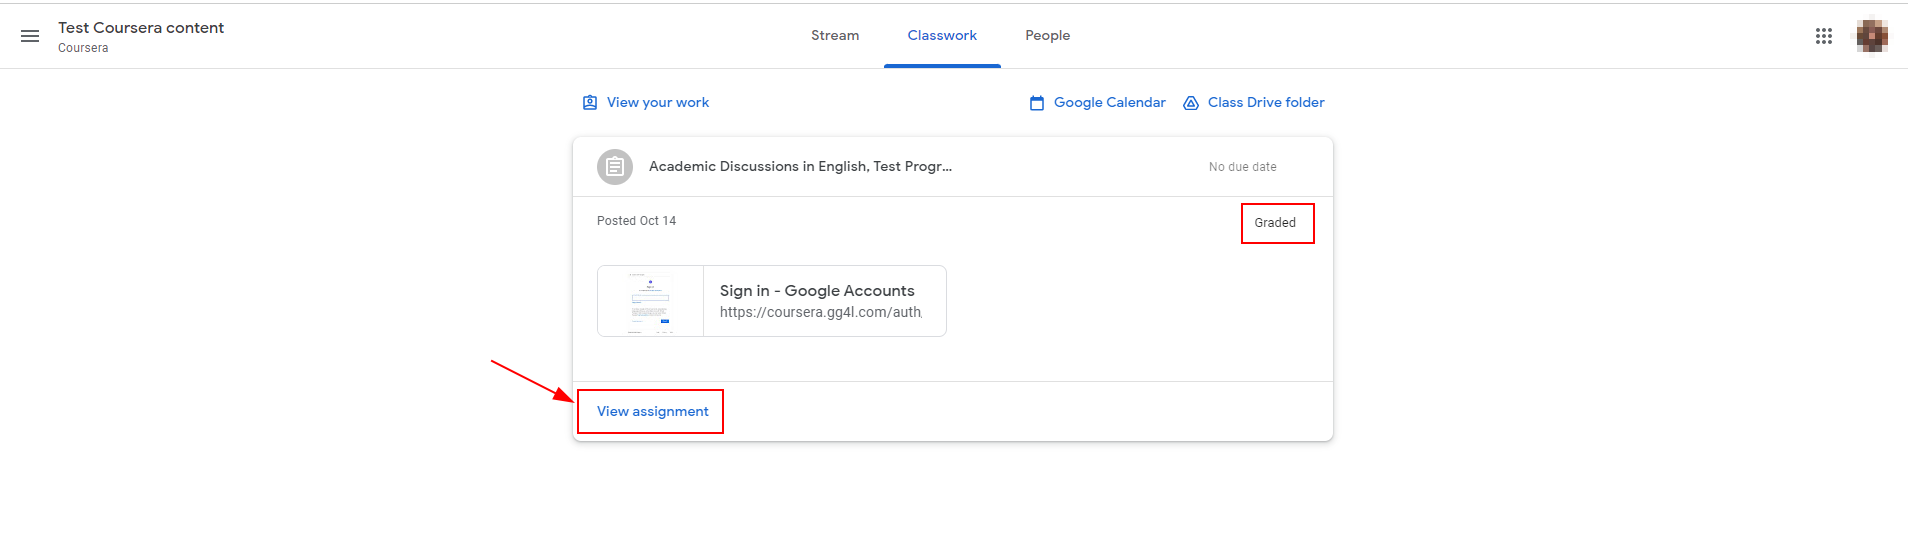Switch to the Stream tab
Screen dimensions: 1908x549
click(835, 36)
